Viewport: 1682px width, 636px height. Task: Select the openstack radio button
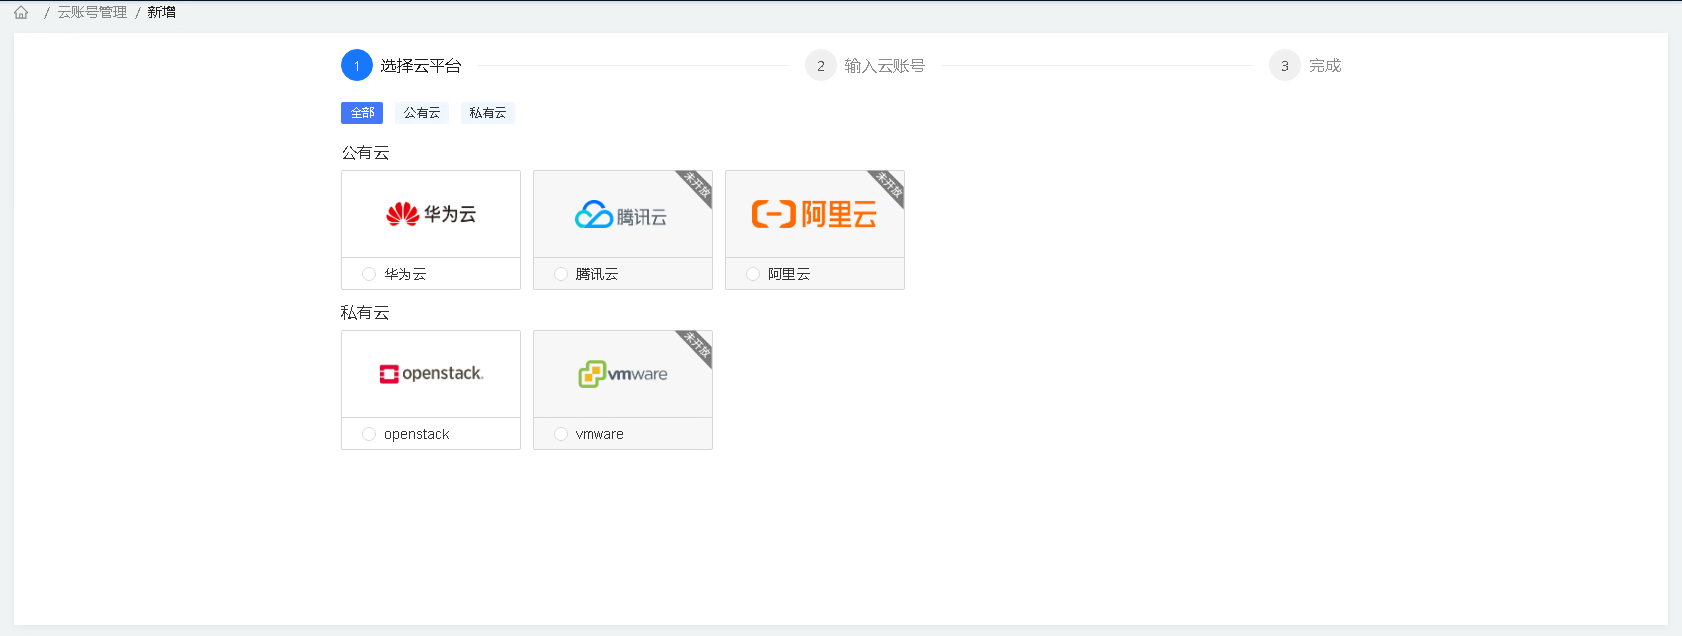pos(369,434)
